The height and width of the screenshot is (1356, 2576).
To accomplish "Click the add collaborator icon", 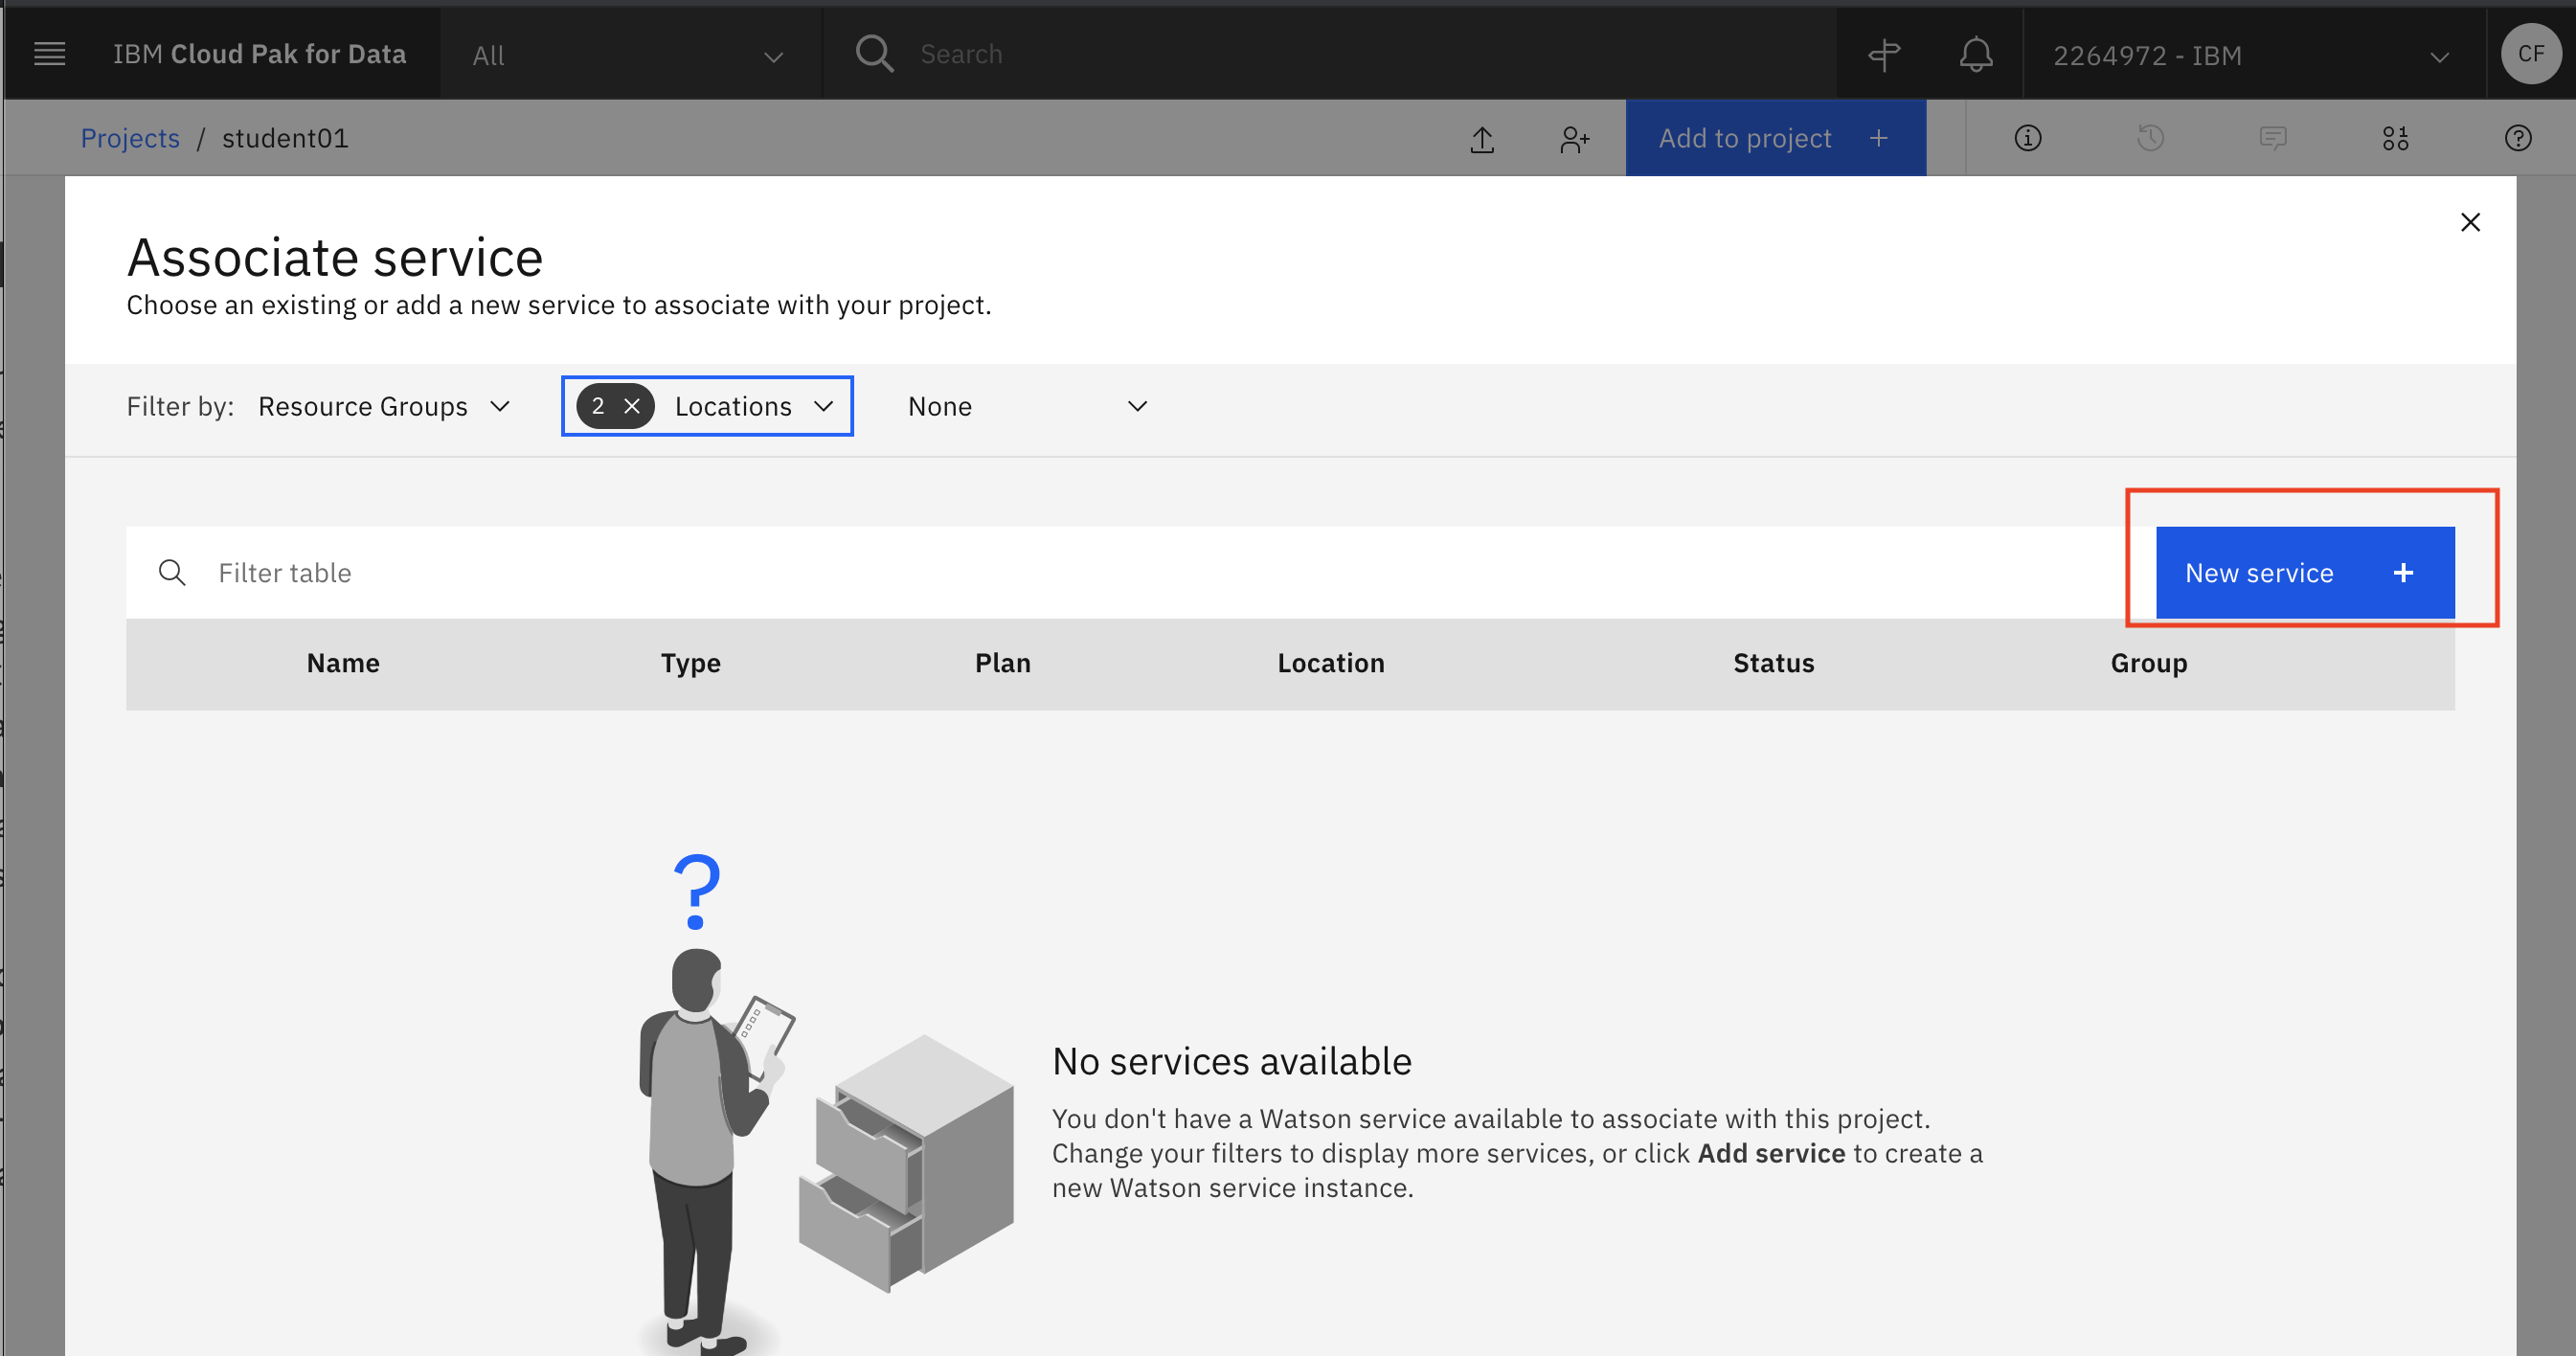I will point(1574,139).
